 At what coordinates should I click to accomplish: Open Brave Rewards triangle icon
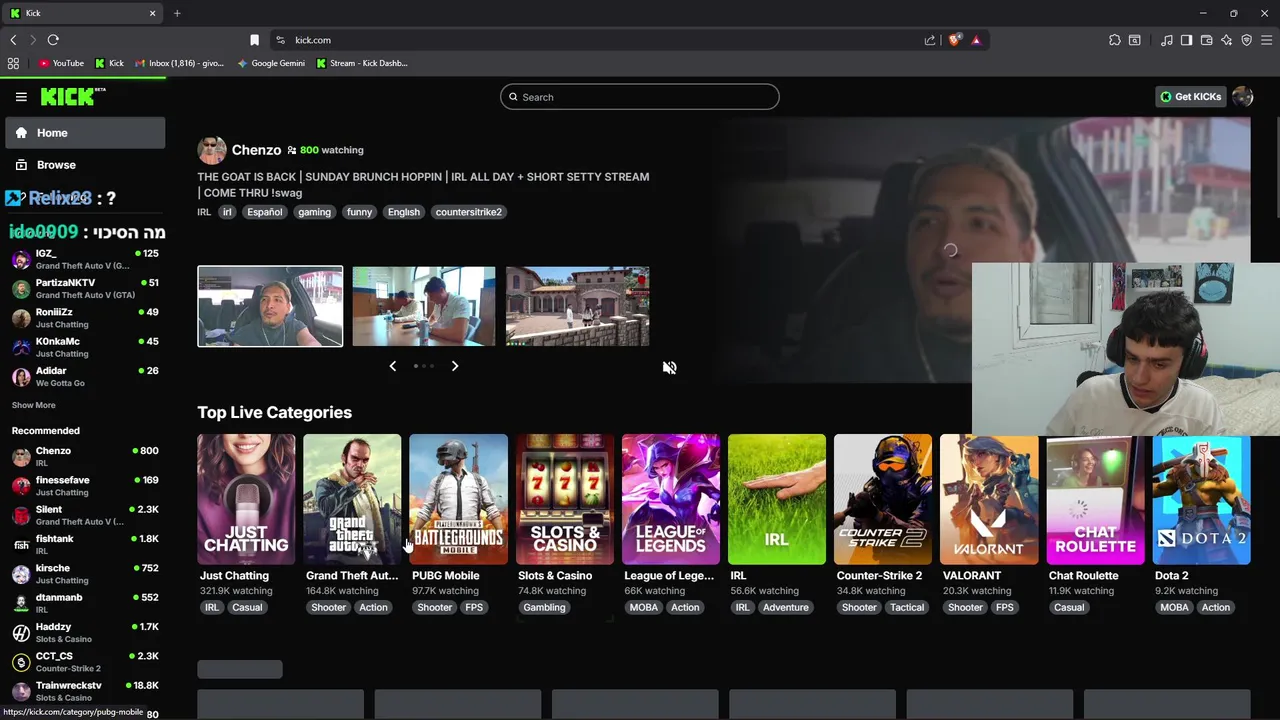click(x=976, y=40)
